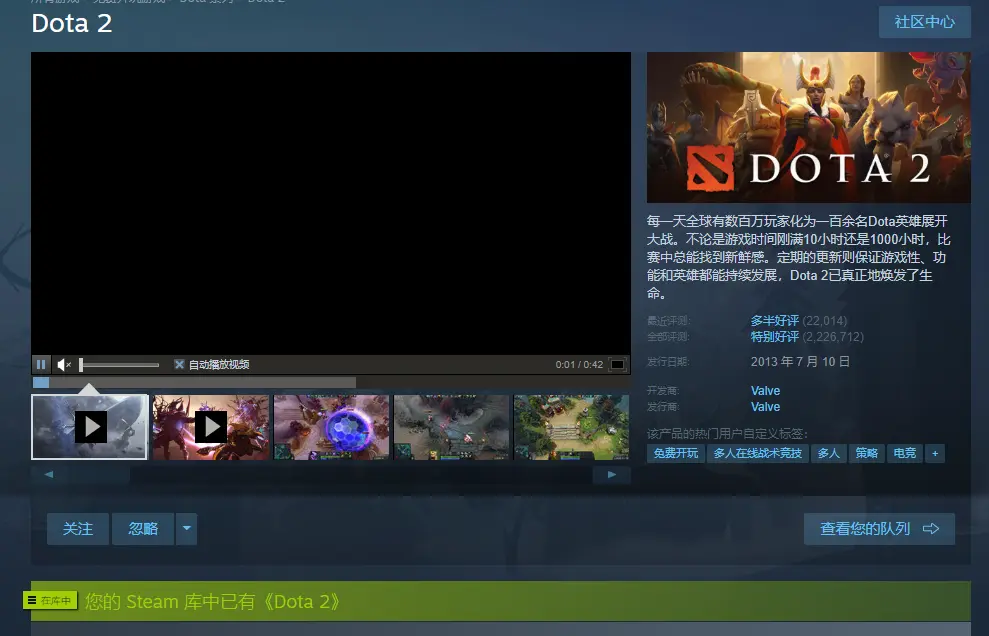Viewport: 989px width, 636px height.
Task: Click the 忽略 ignore button
Action: pos(143,529)
